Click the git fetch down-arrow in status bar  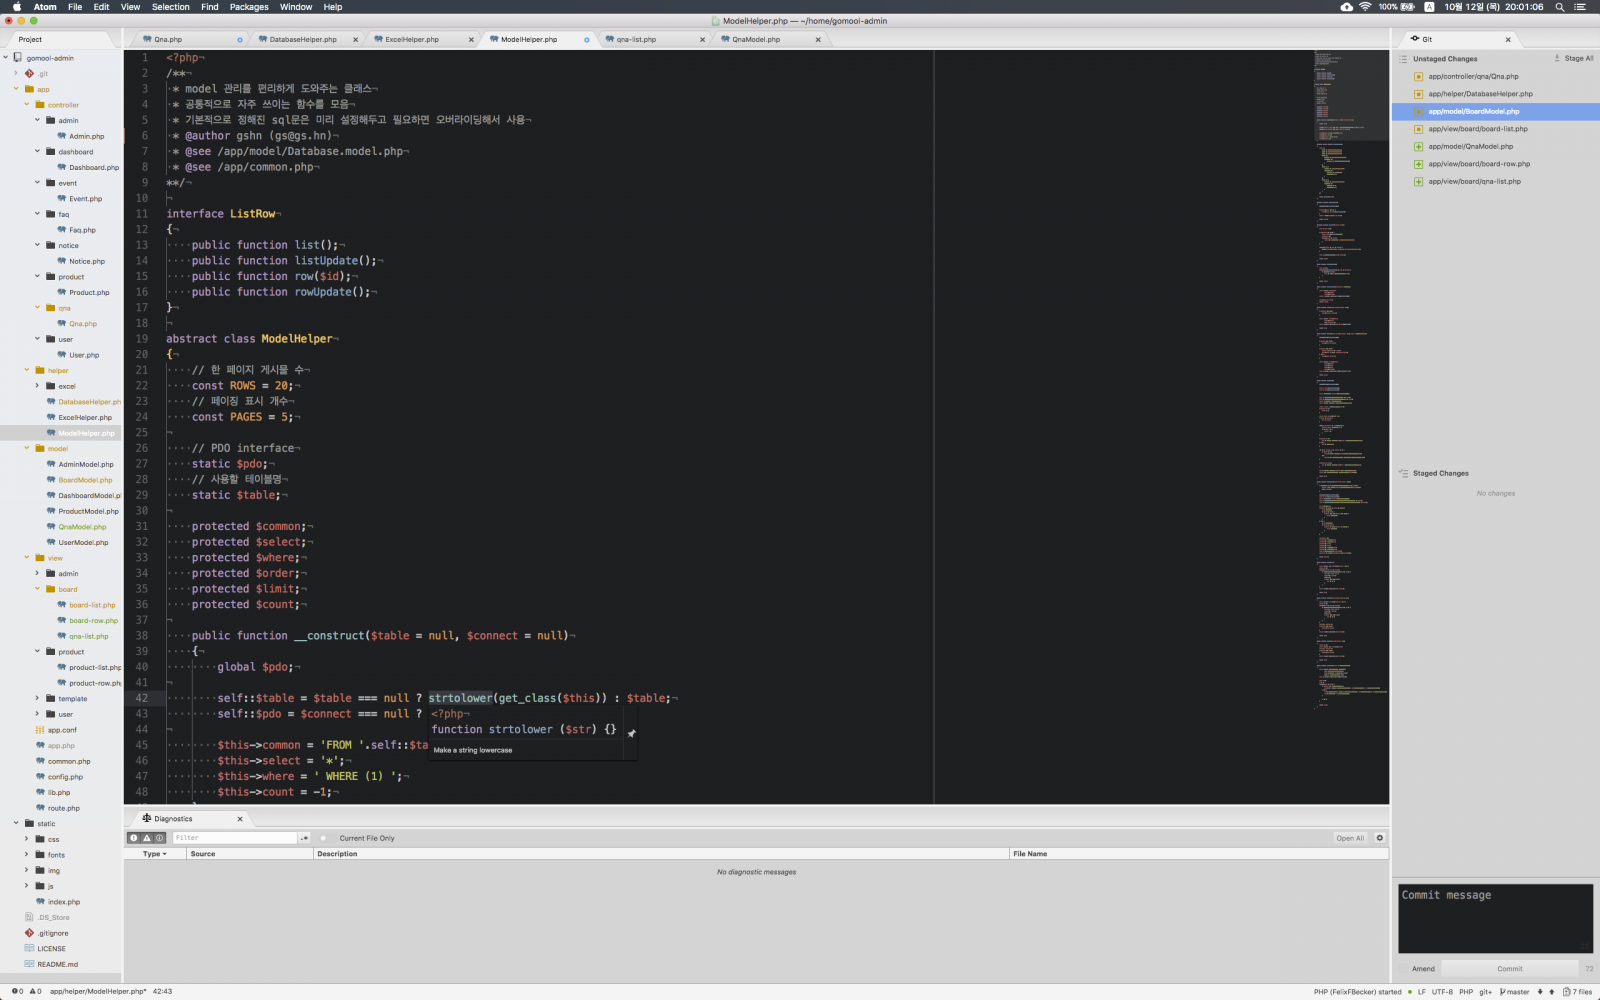[1540, 992]
